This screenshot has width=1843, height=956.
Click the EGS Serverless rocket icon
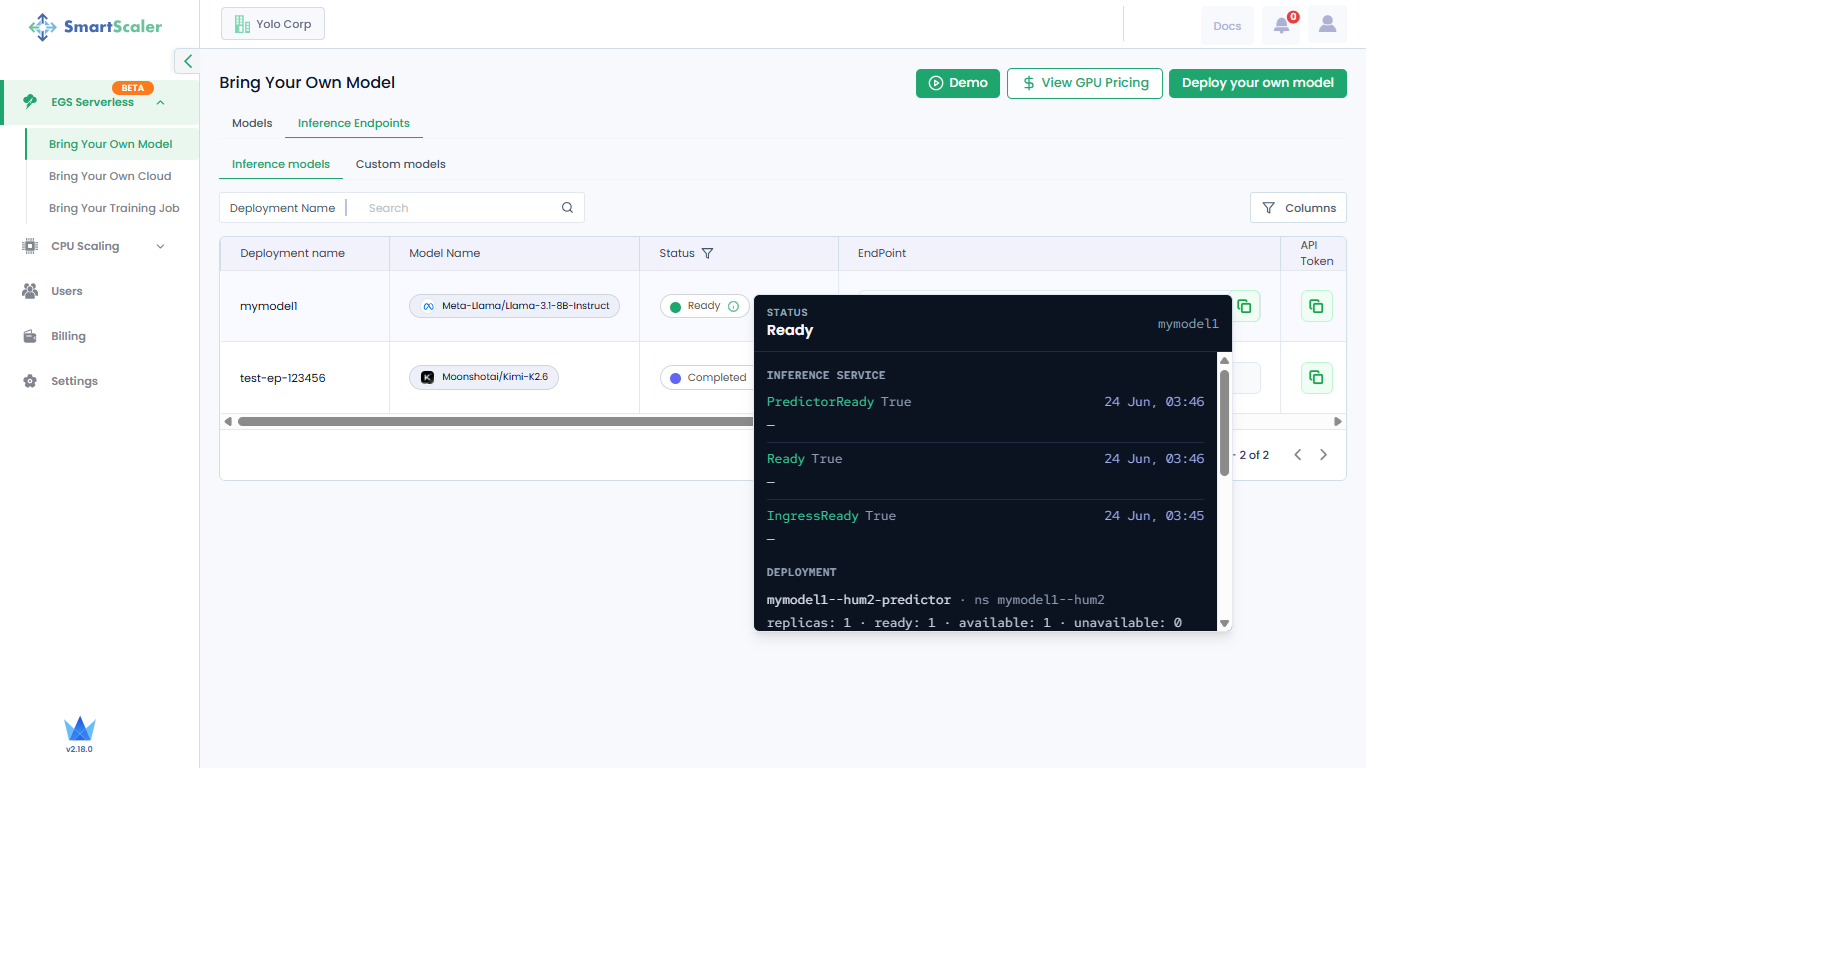pyautogui.click(x=30, y=101)
